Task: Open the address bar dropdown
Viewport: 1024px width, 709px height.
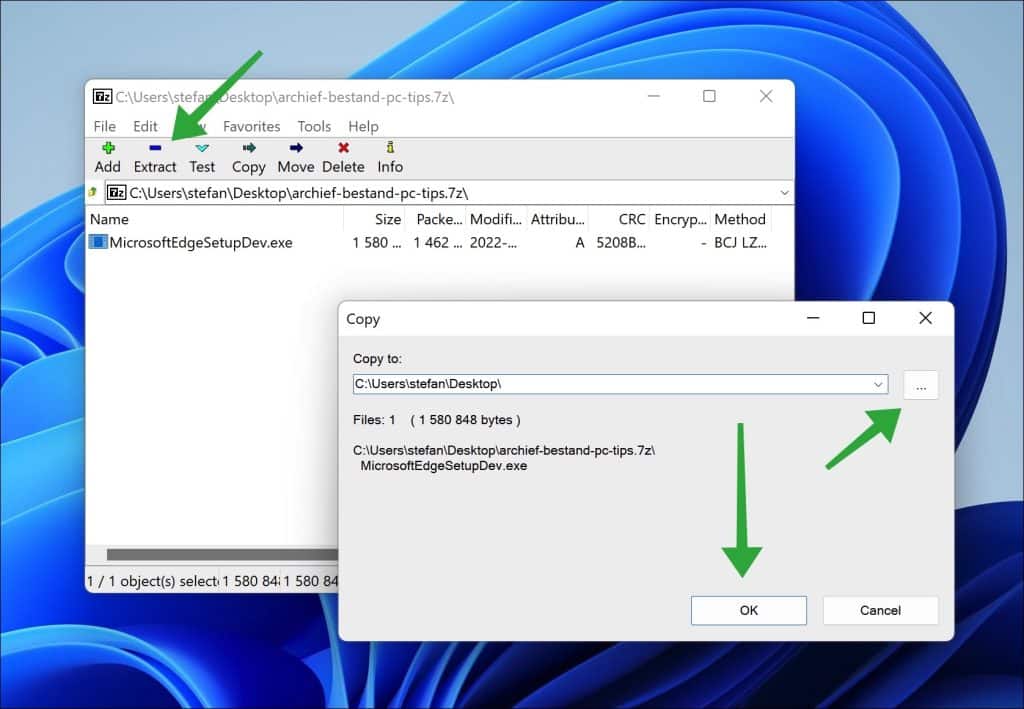Action: (x=784, y=192)
